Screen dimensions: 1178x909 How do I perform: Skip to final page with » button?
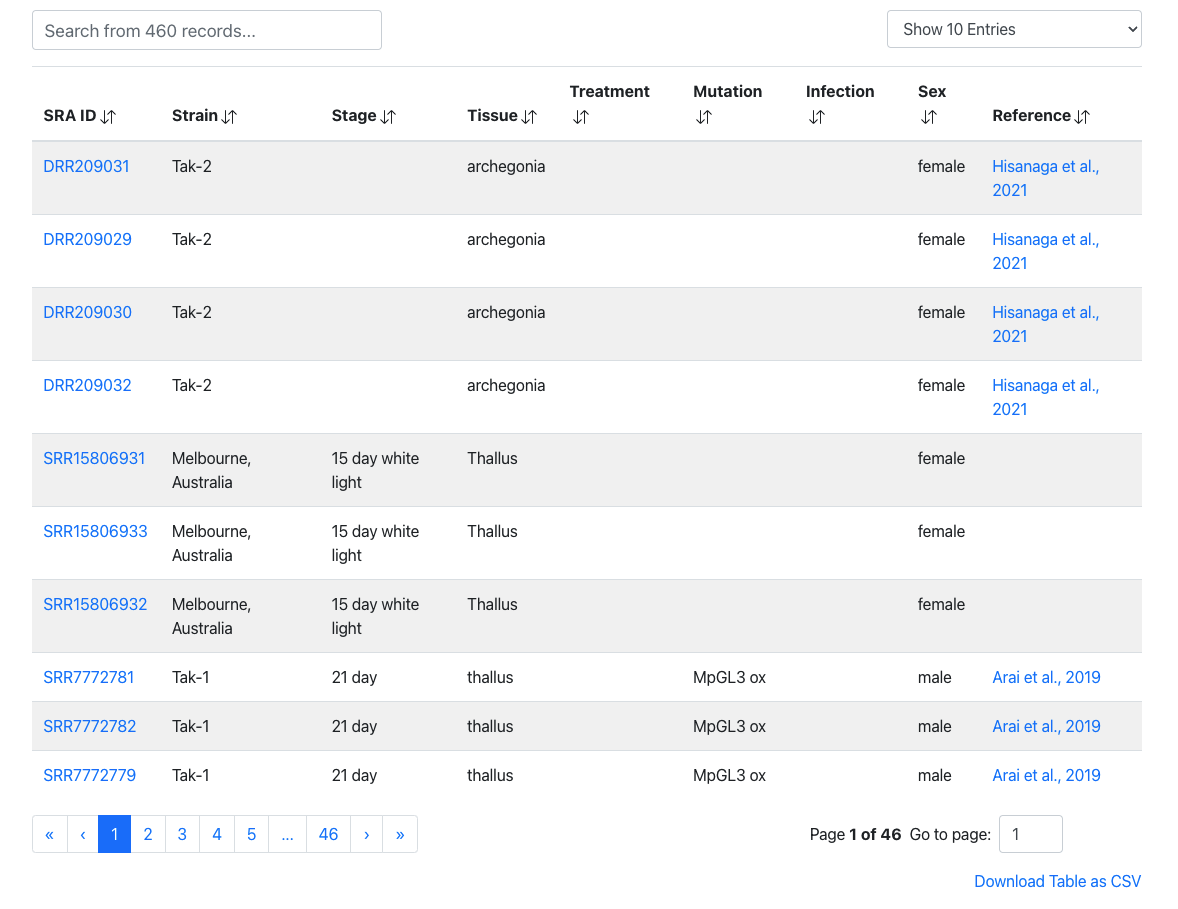(x=400, y=834)
